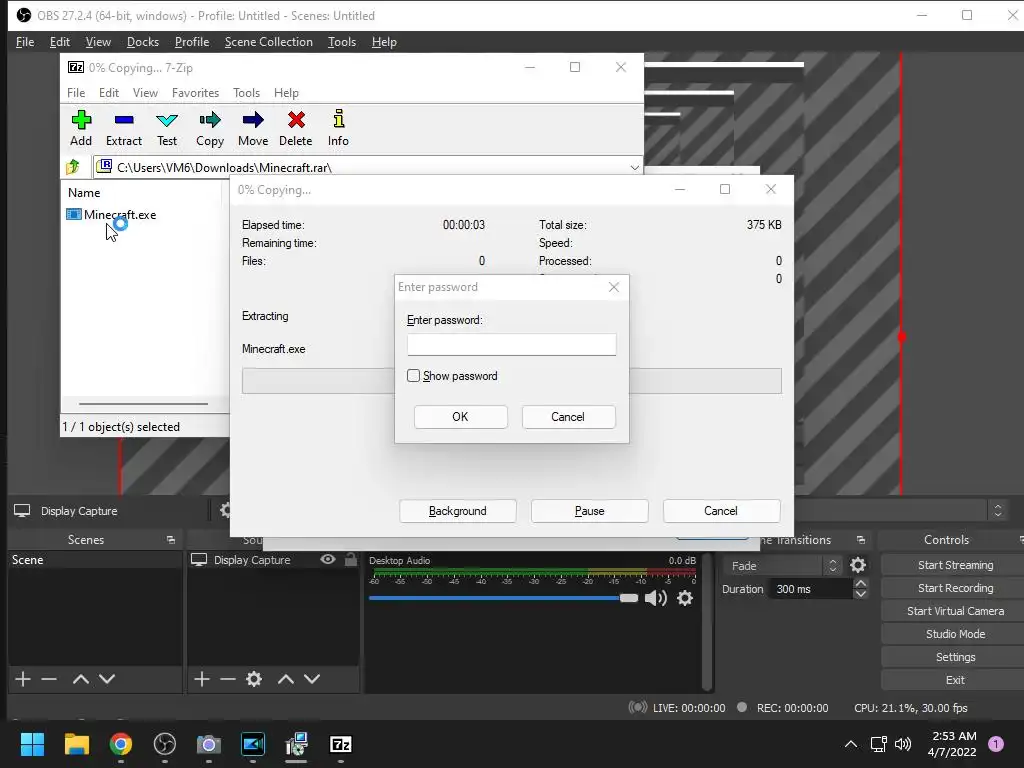The width and height of the screenshot is (1024, 768).
Task: Click Studio Mode button
Action: (x=955, y=633)
